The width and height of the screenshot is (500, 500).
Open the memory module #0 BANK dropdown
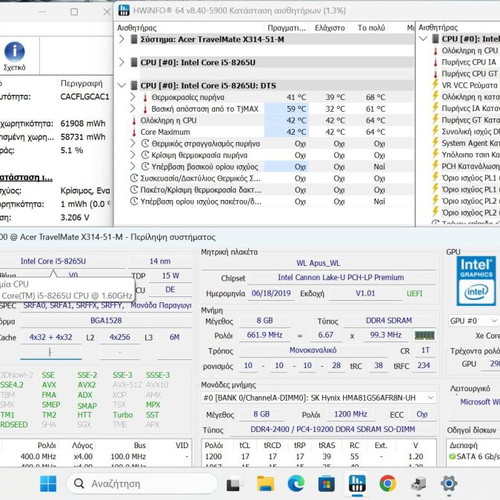pyautogui.click(x=319, y=398)
